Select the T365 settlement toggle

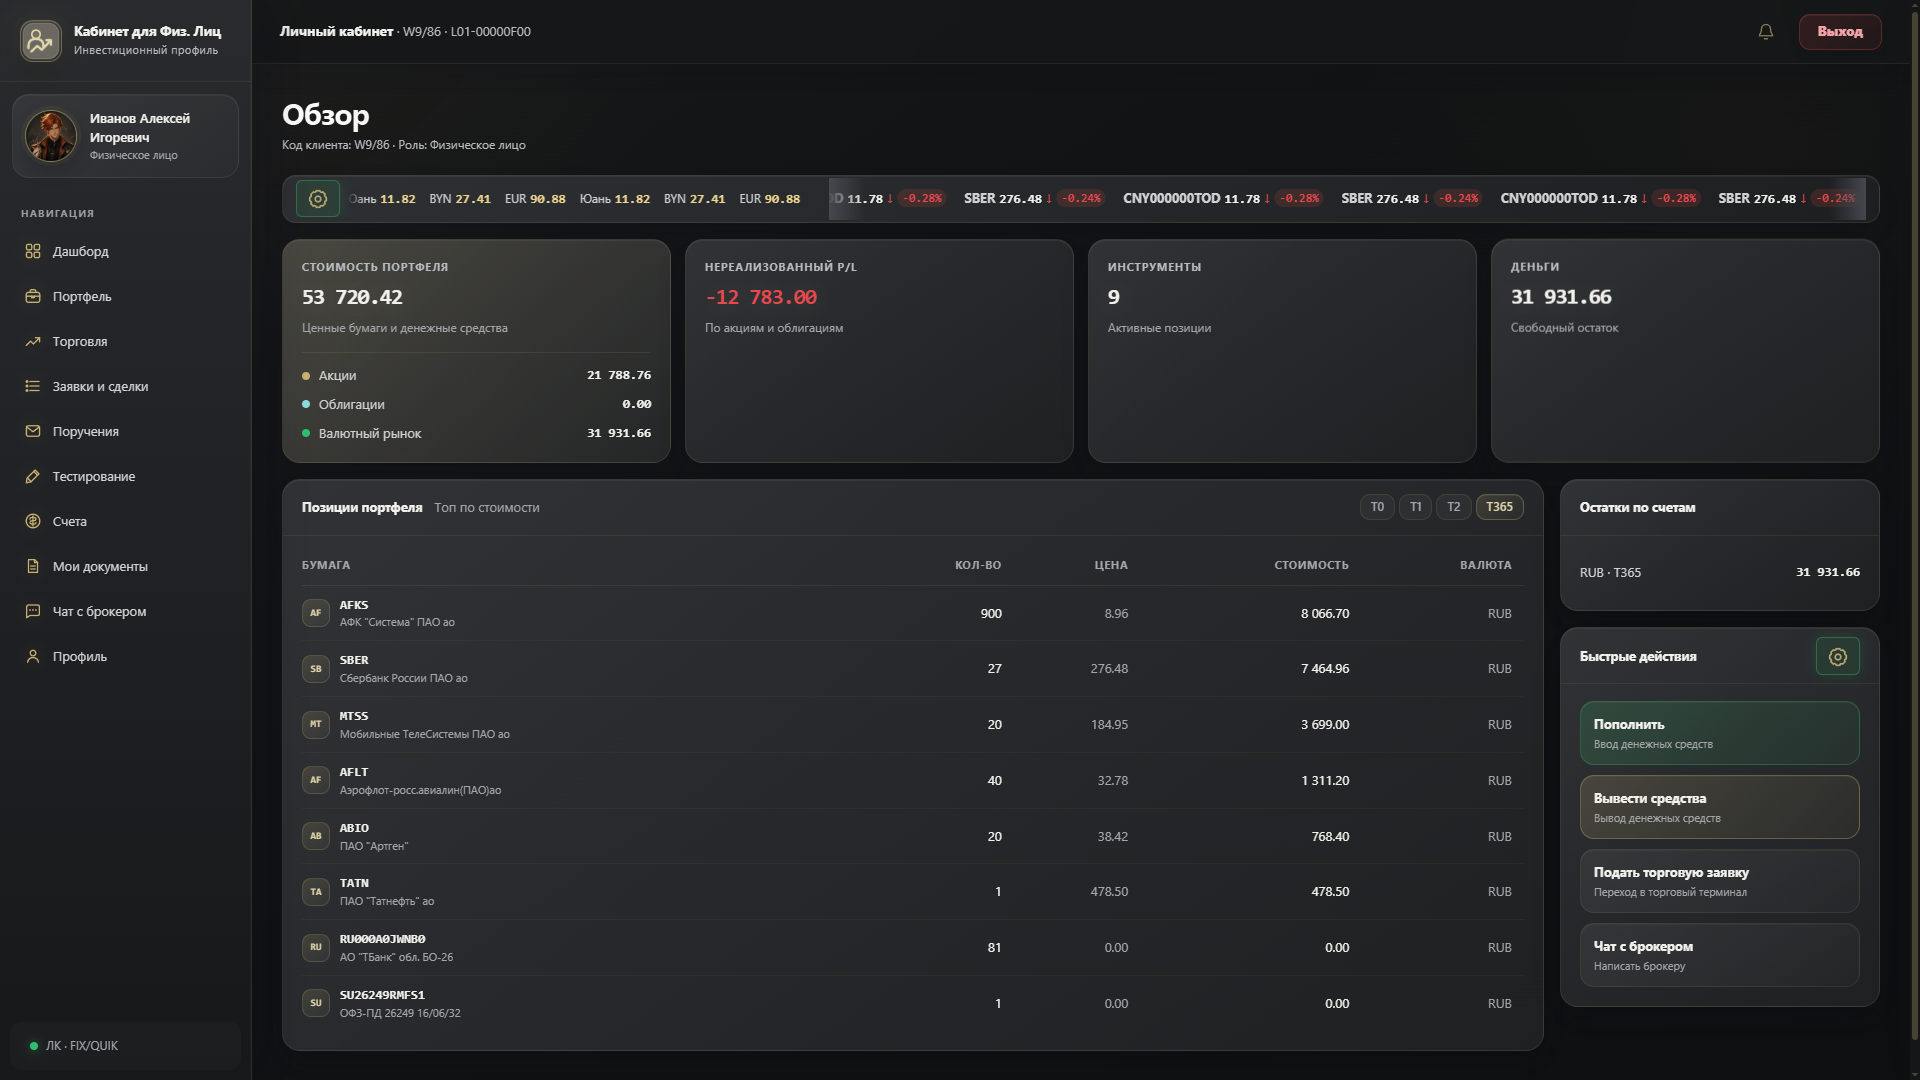pos(1500,507)
